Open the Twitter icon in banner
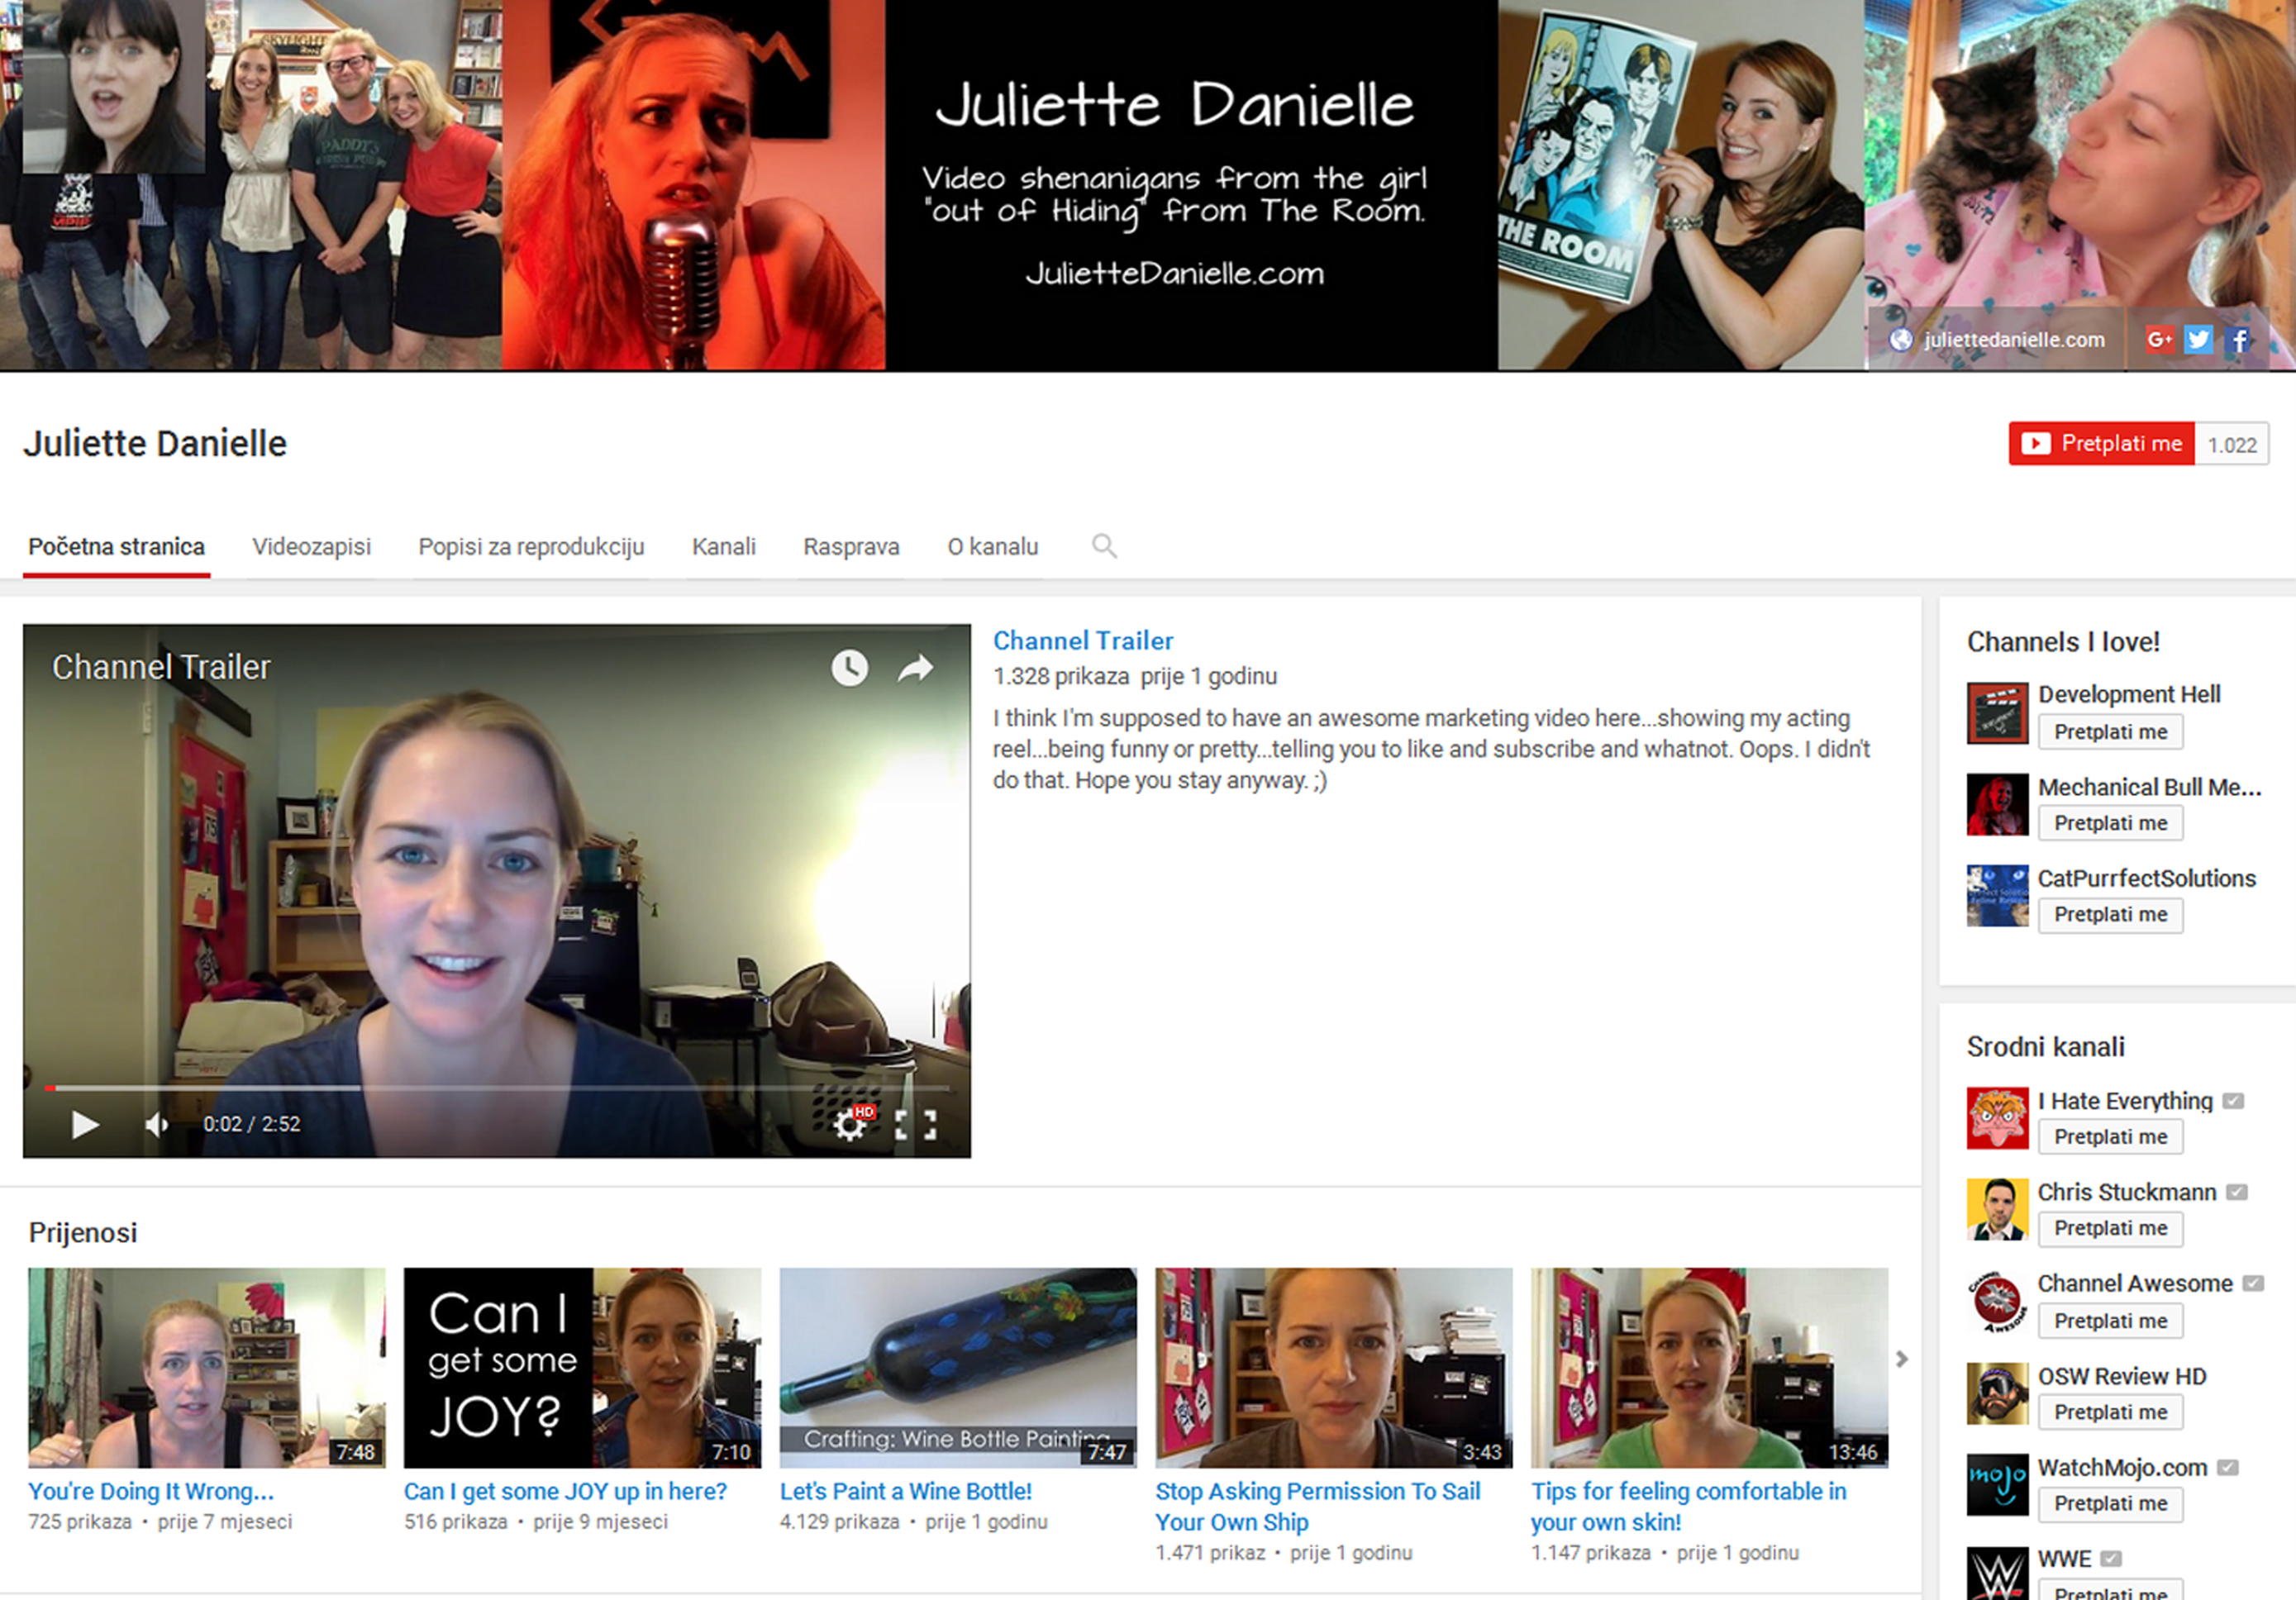Viewport: 2296px width, 1600px height. click(2198, 340)
